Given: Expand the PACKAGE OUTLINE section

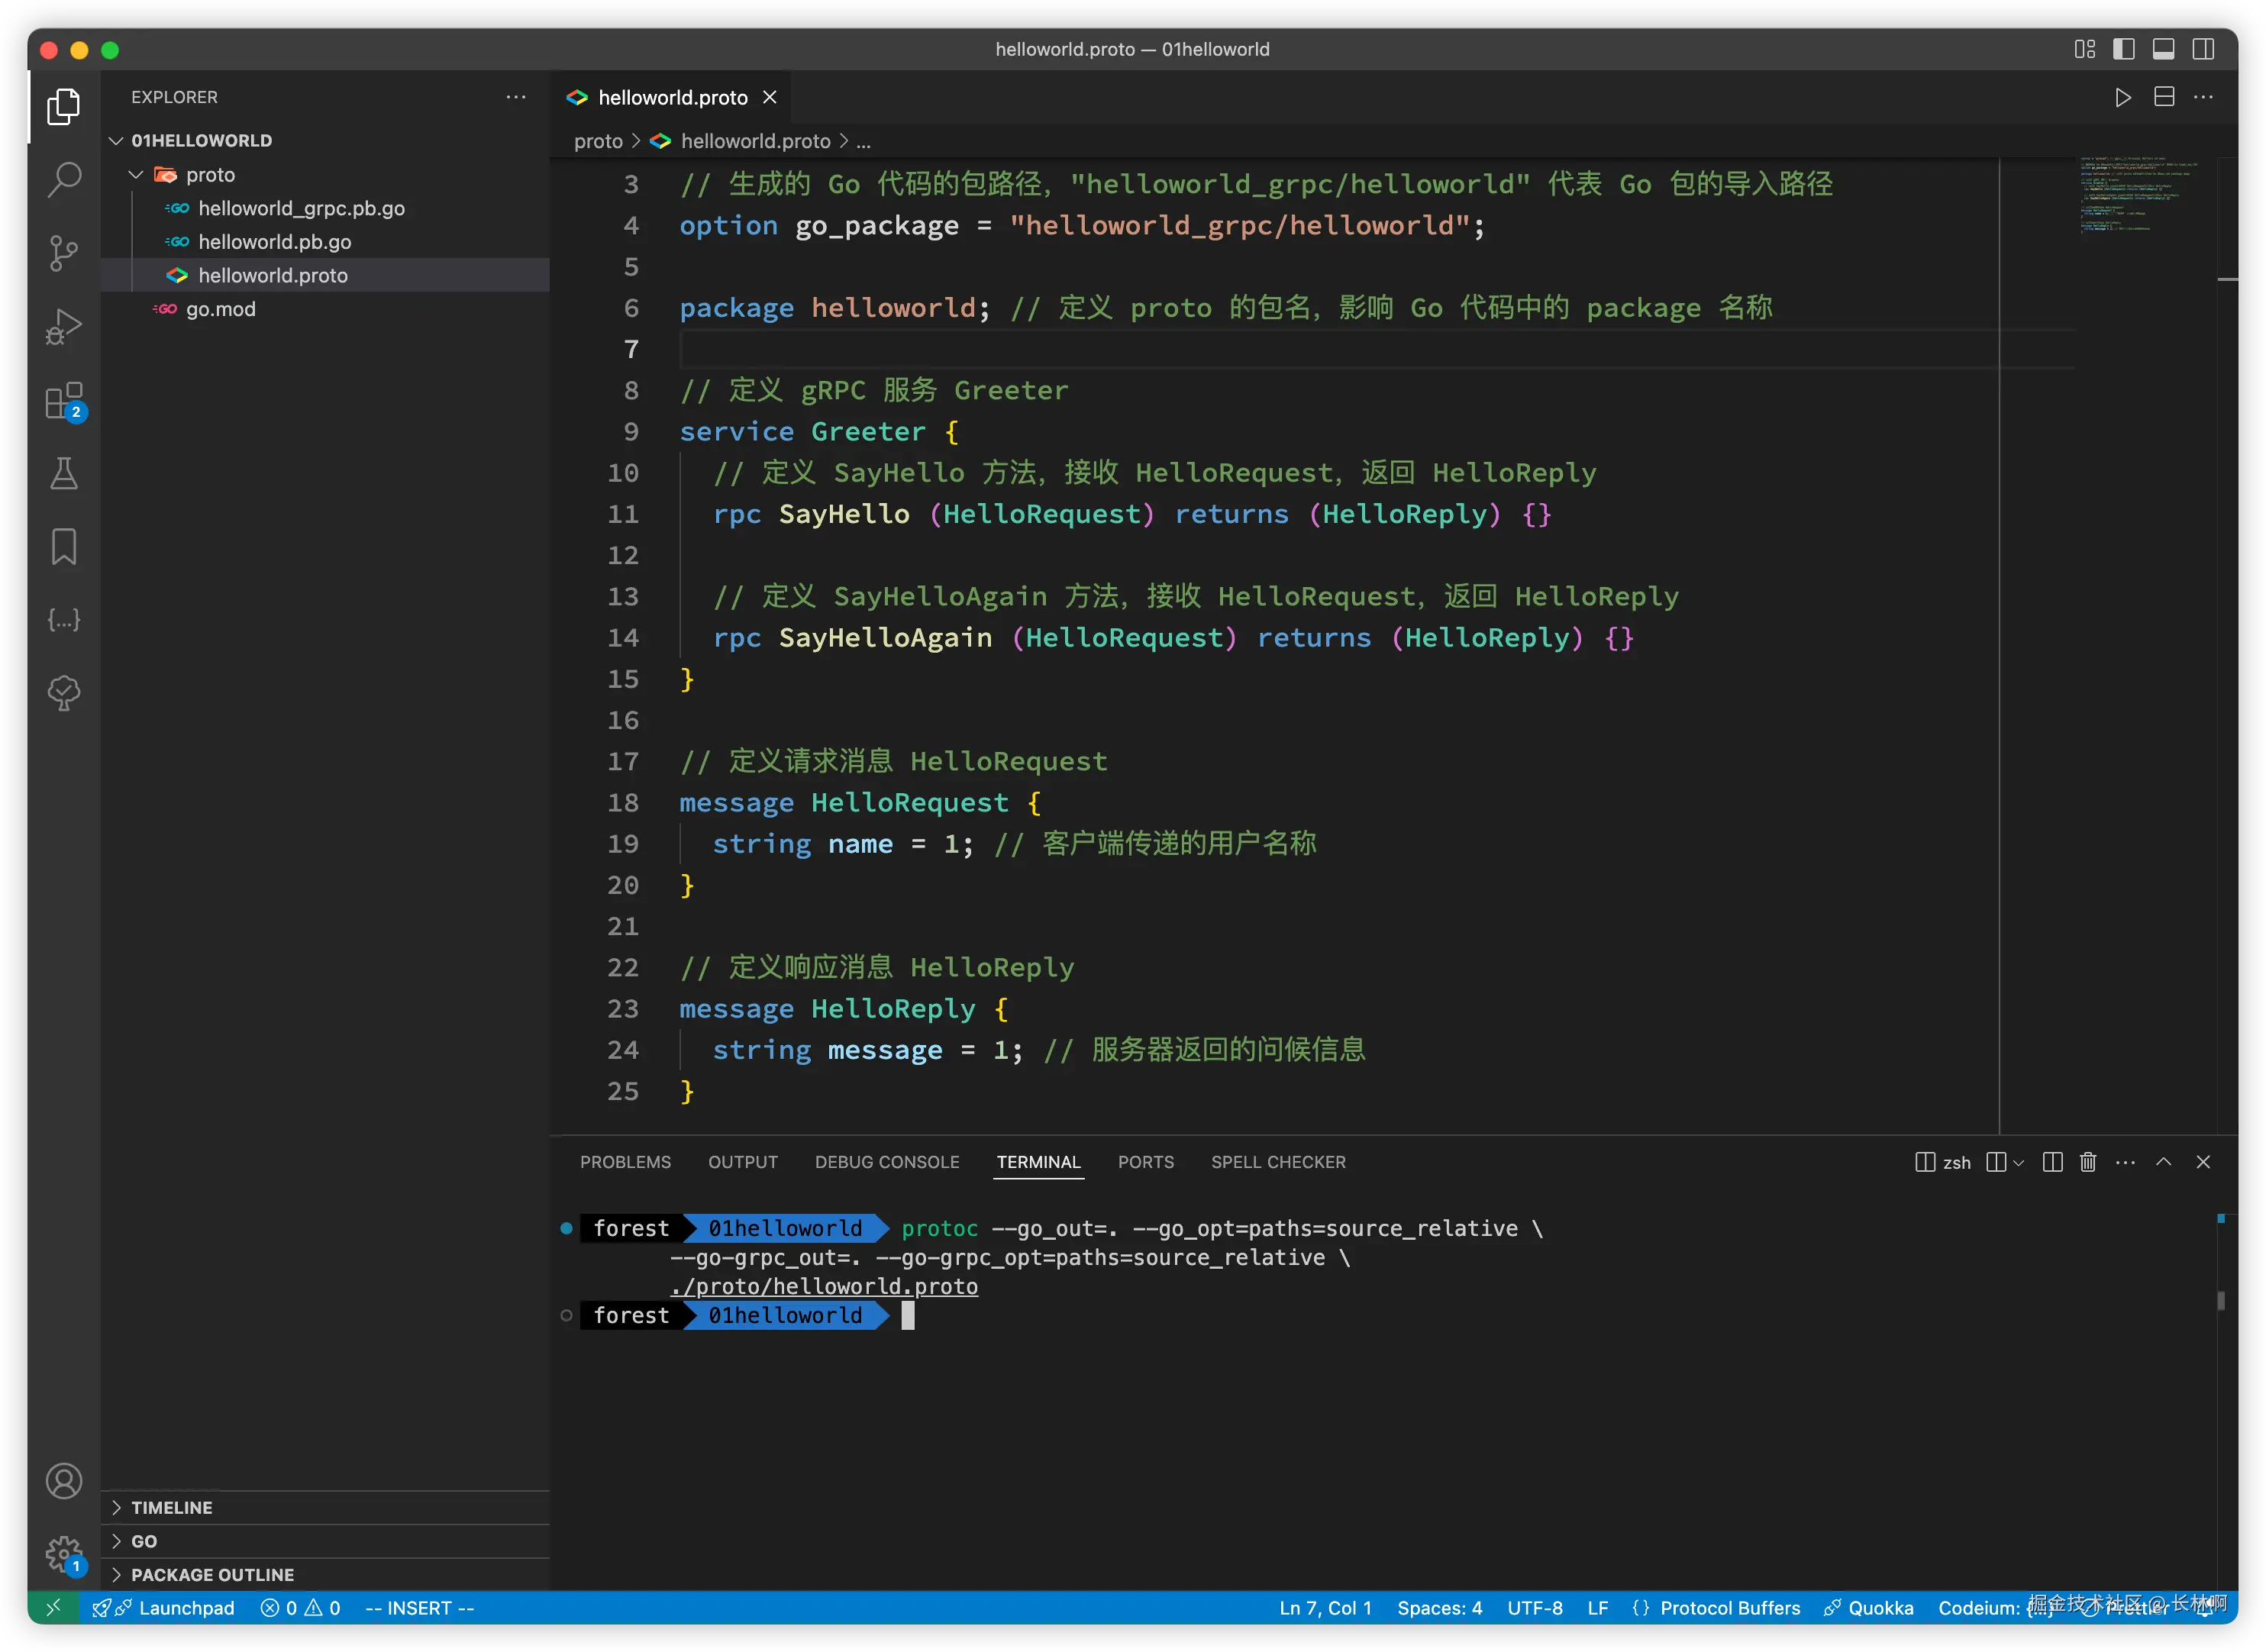Looking at the screenshot, I should [x=212, y=1574].
